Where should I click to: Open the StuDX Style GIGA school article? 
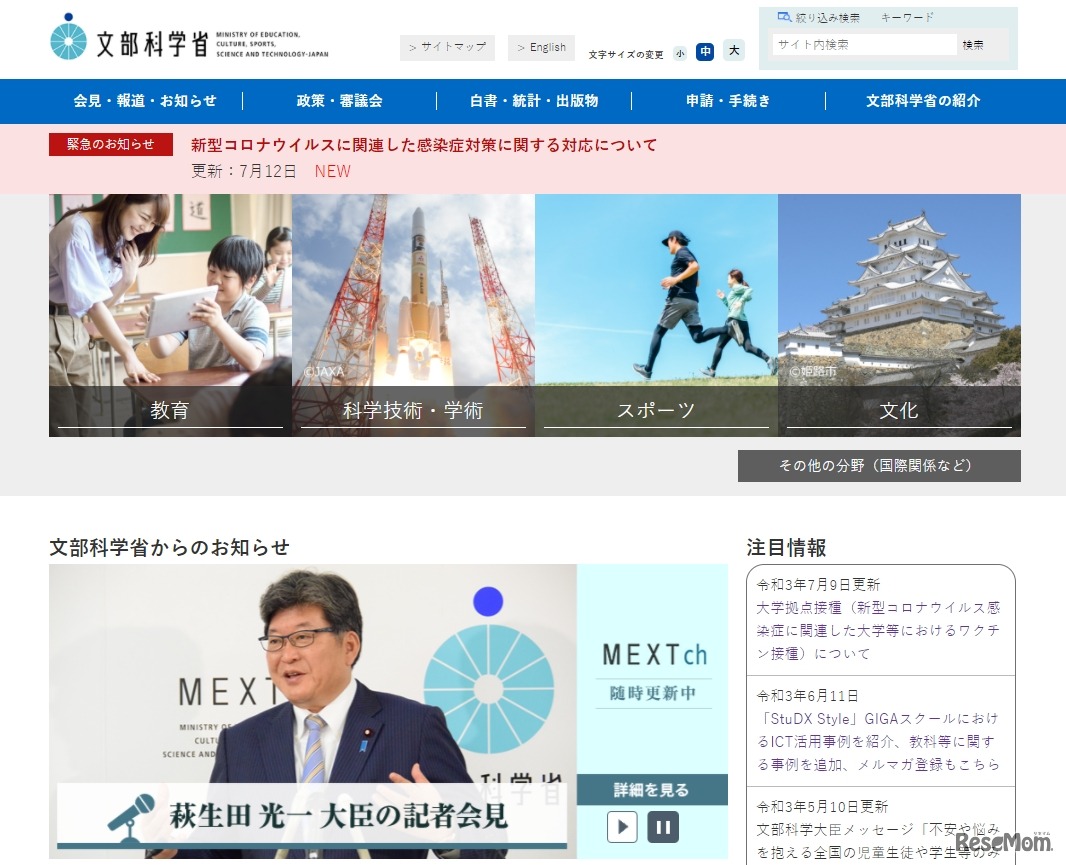tap(878, 738)
